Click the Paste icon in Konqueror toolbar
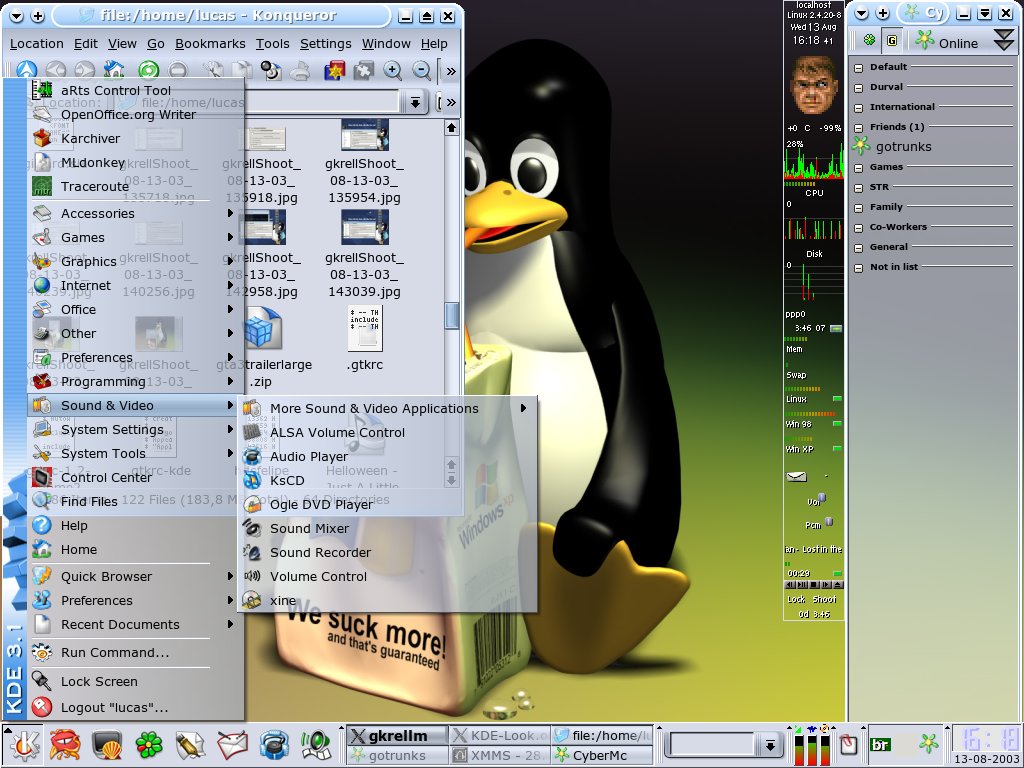This screenshot has width=1024, height=768. [x=270, y=70]
